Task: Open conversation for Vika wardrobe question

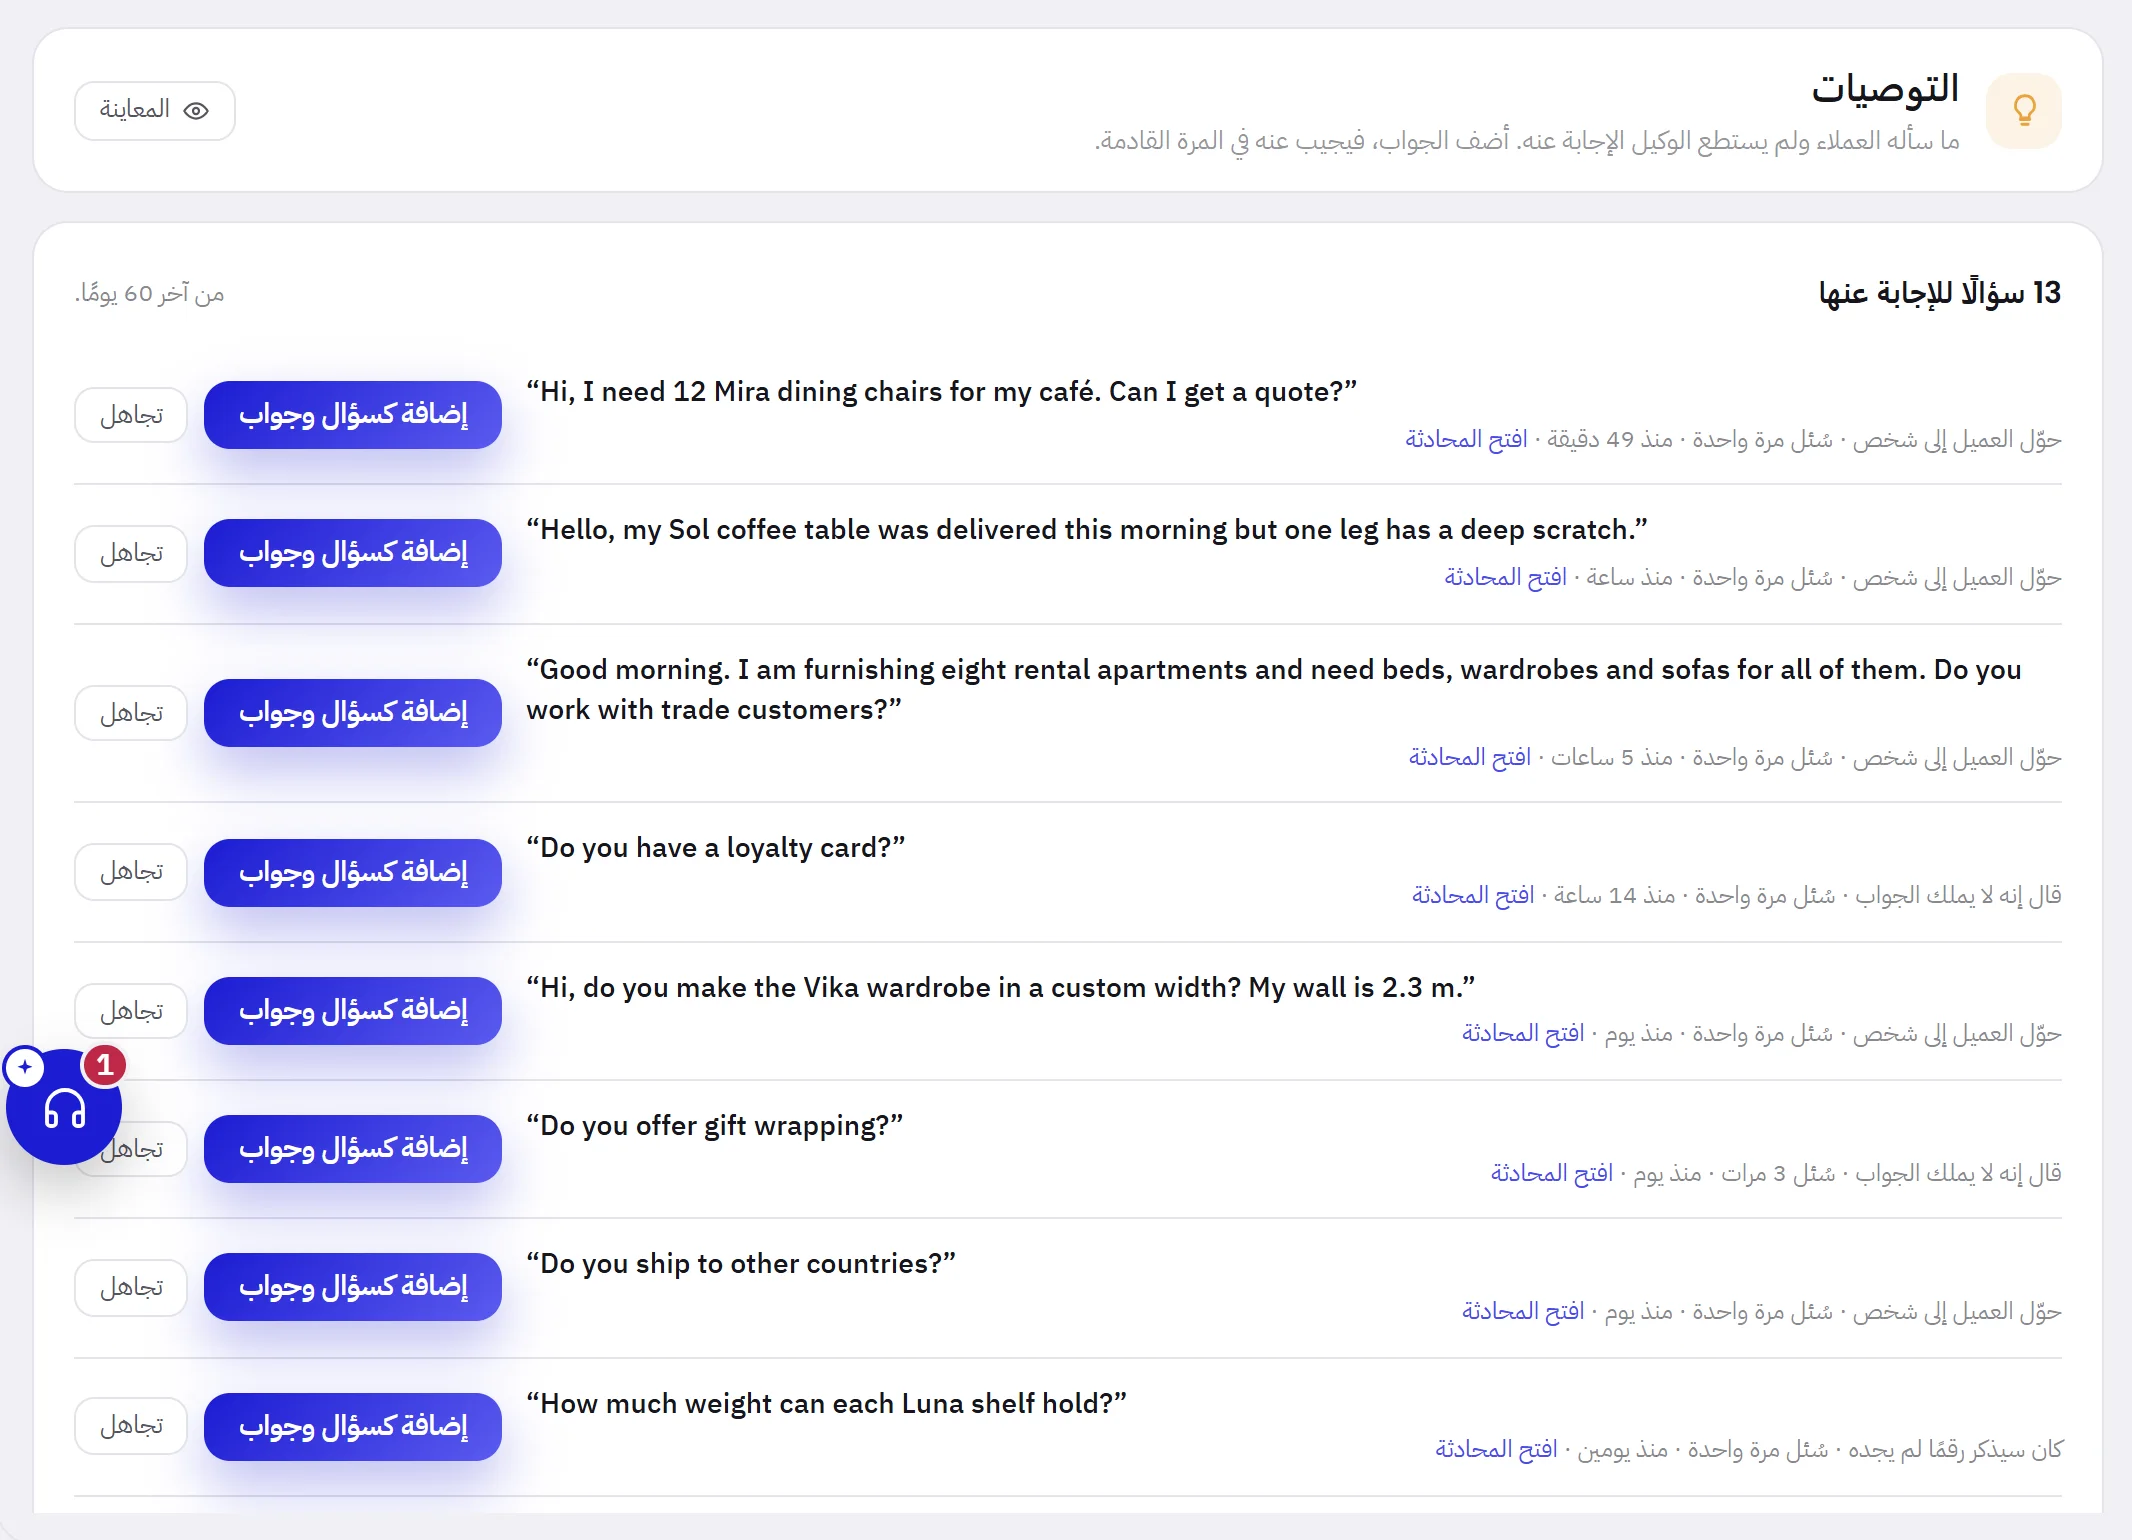Action: click(1523, 1033)
